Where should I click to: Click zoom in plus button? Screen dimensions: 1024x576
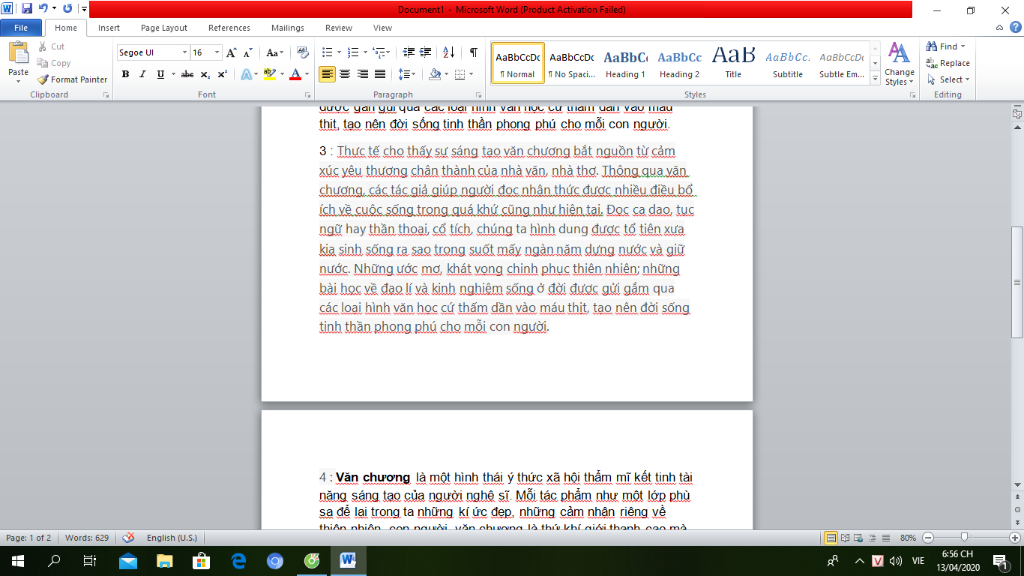(x=1014, y=538)
